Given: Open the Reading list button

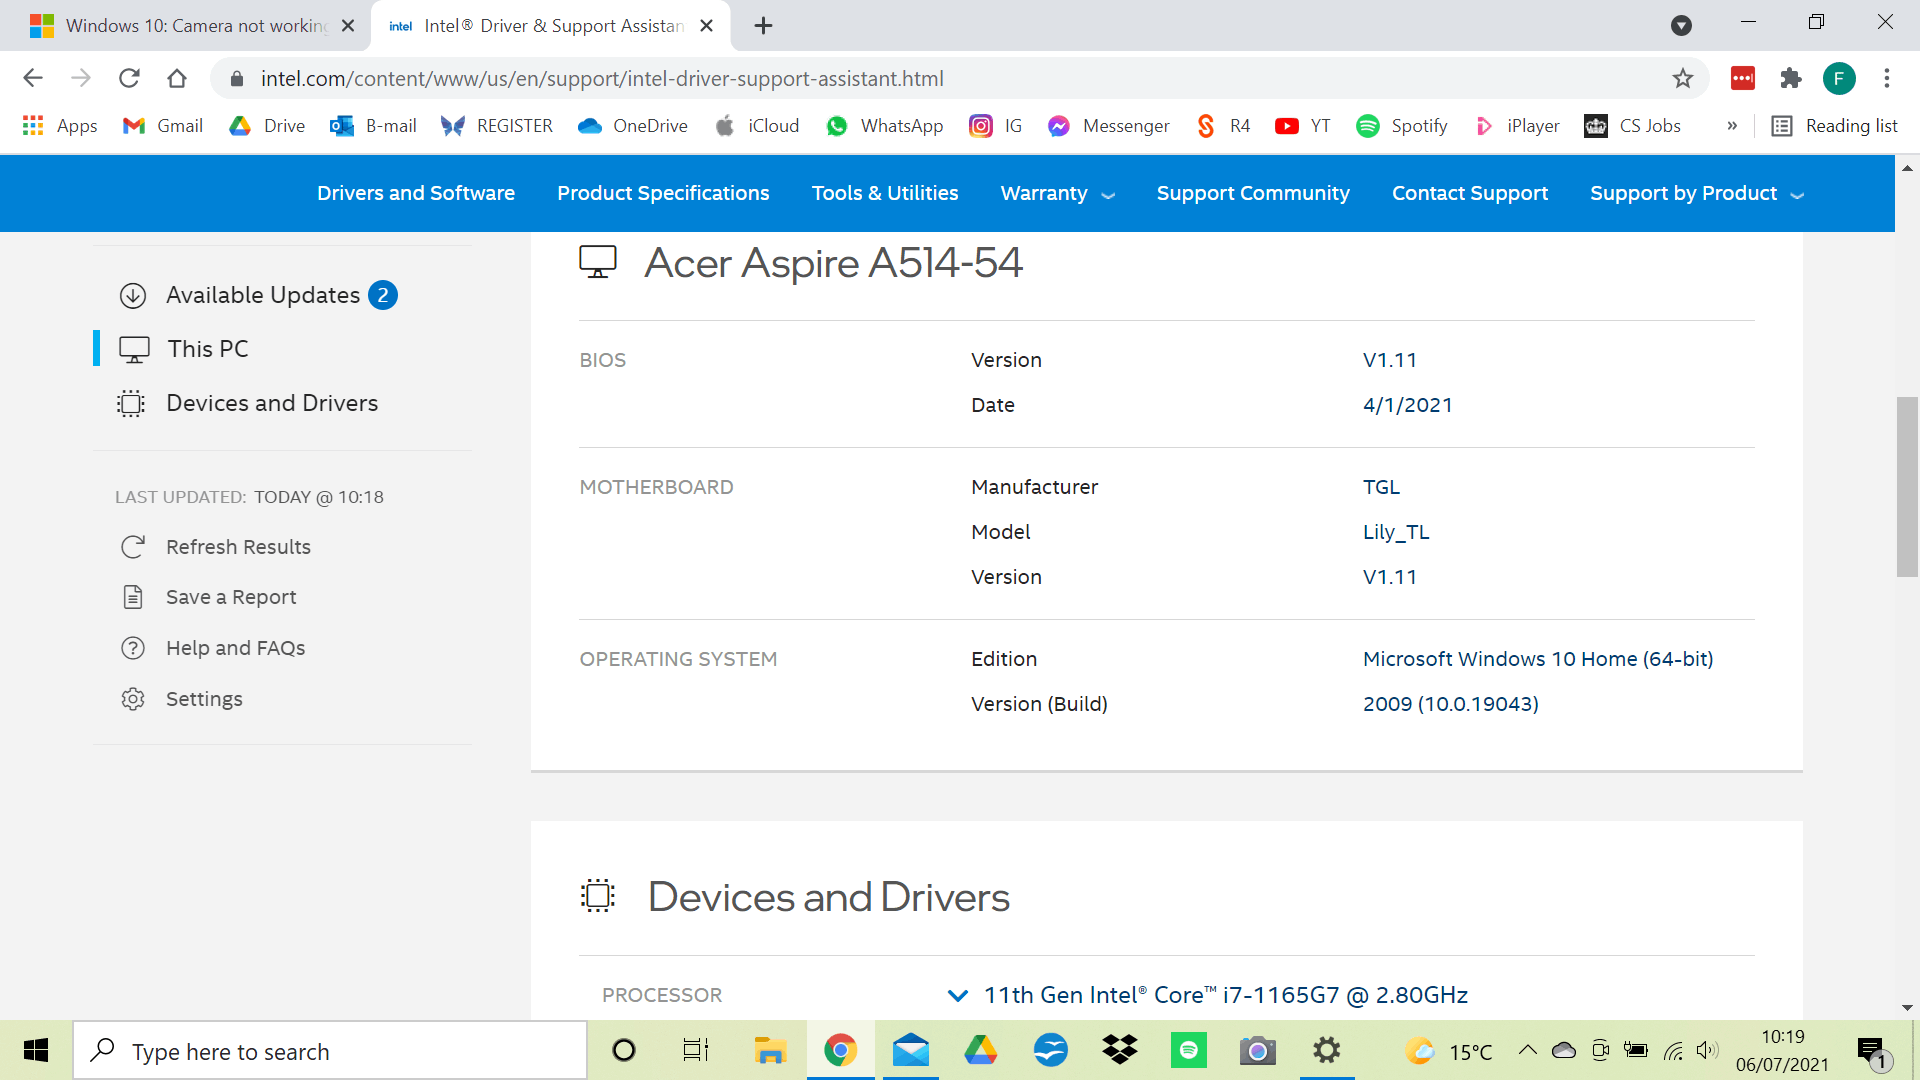Looking at the screenshot, I should click(1834, 126).
